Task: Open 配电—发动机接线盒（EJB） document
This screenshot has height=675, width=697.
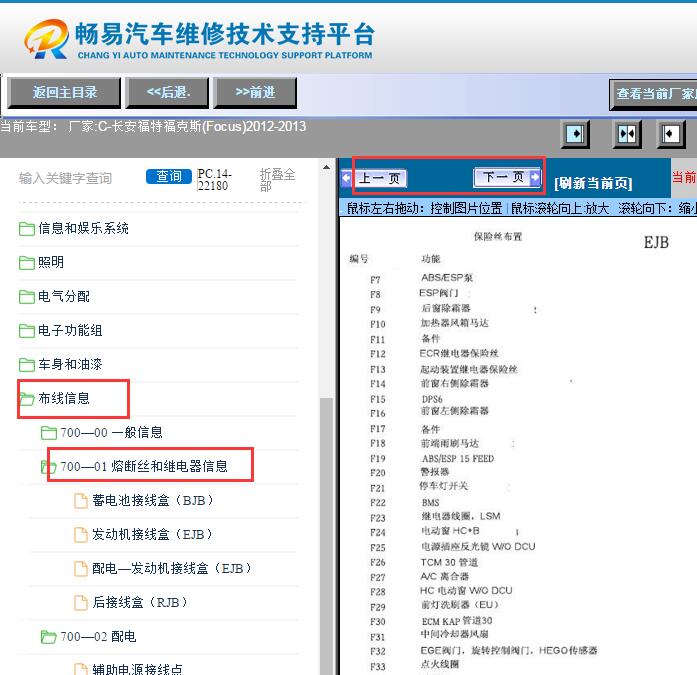Action: 172,568
